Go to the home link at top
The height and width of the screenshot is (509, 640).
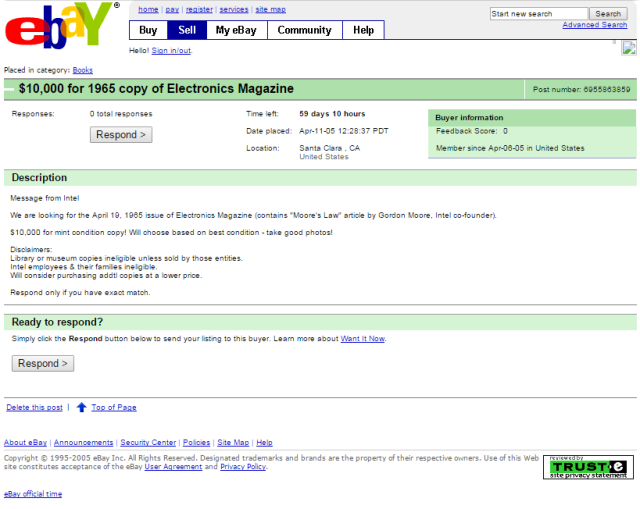148,9
